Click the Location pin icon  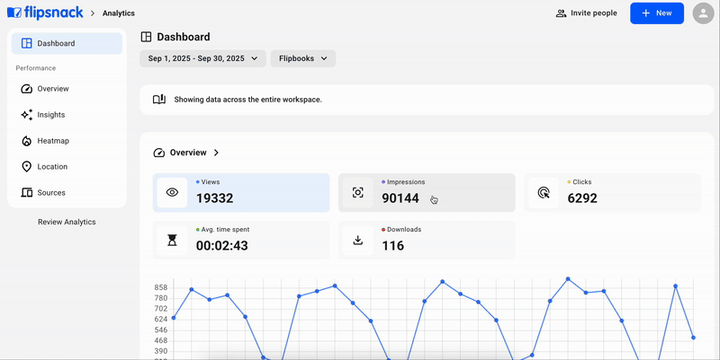(27, 167)
